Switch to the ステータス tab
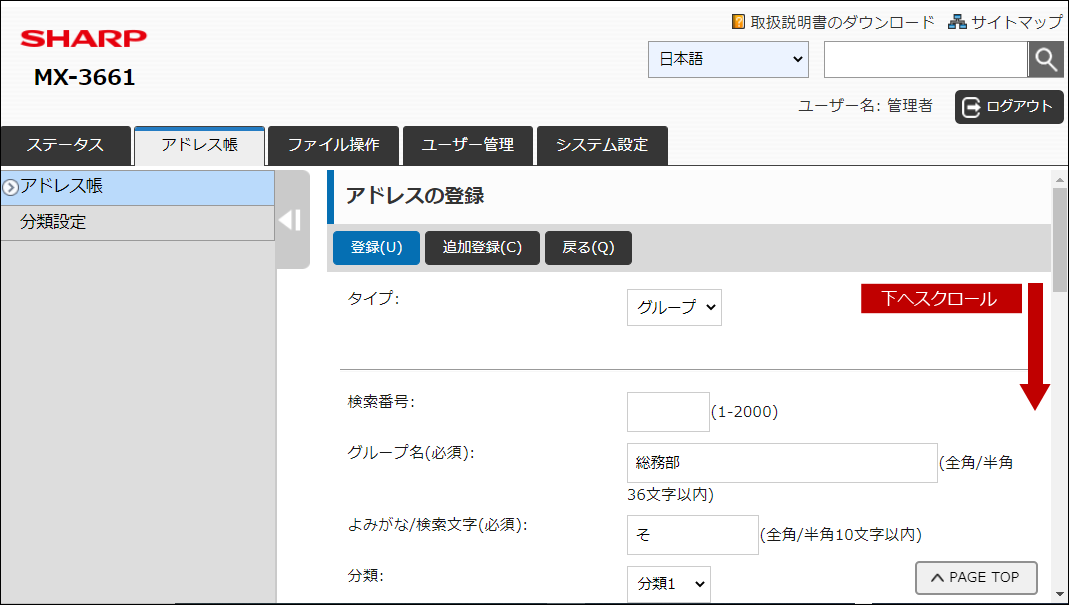This screenshot has height=605, width=1069. tap(65, 145)
